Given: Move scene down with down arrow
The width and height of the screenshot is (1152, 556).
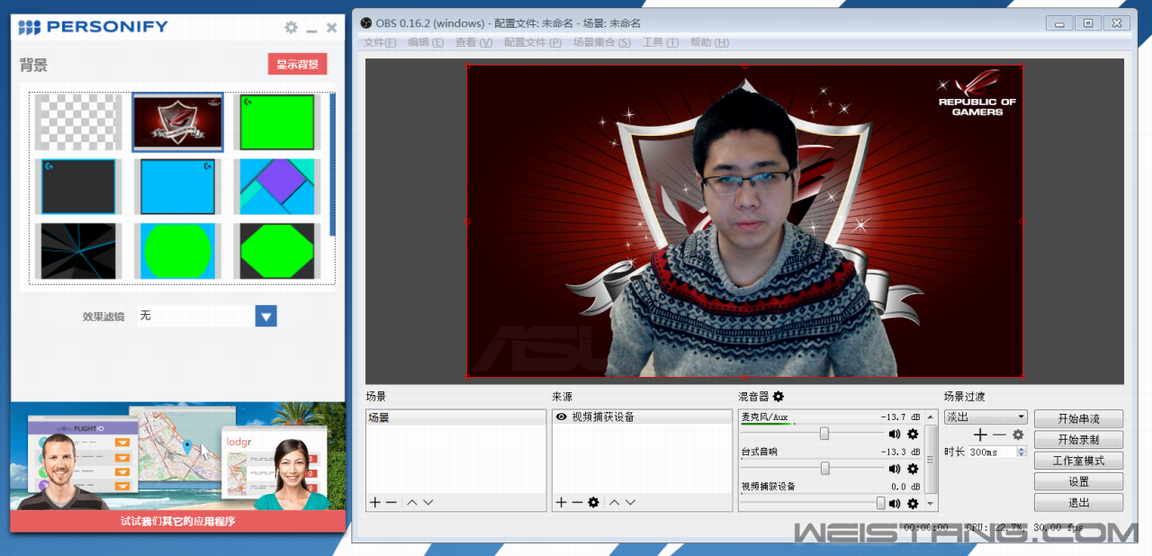Looking at the screenshot, I should tap(428, 502).
